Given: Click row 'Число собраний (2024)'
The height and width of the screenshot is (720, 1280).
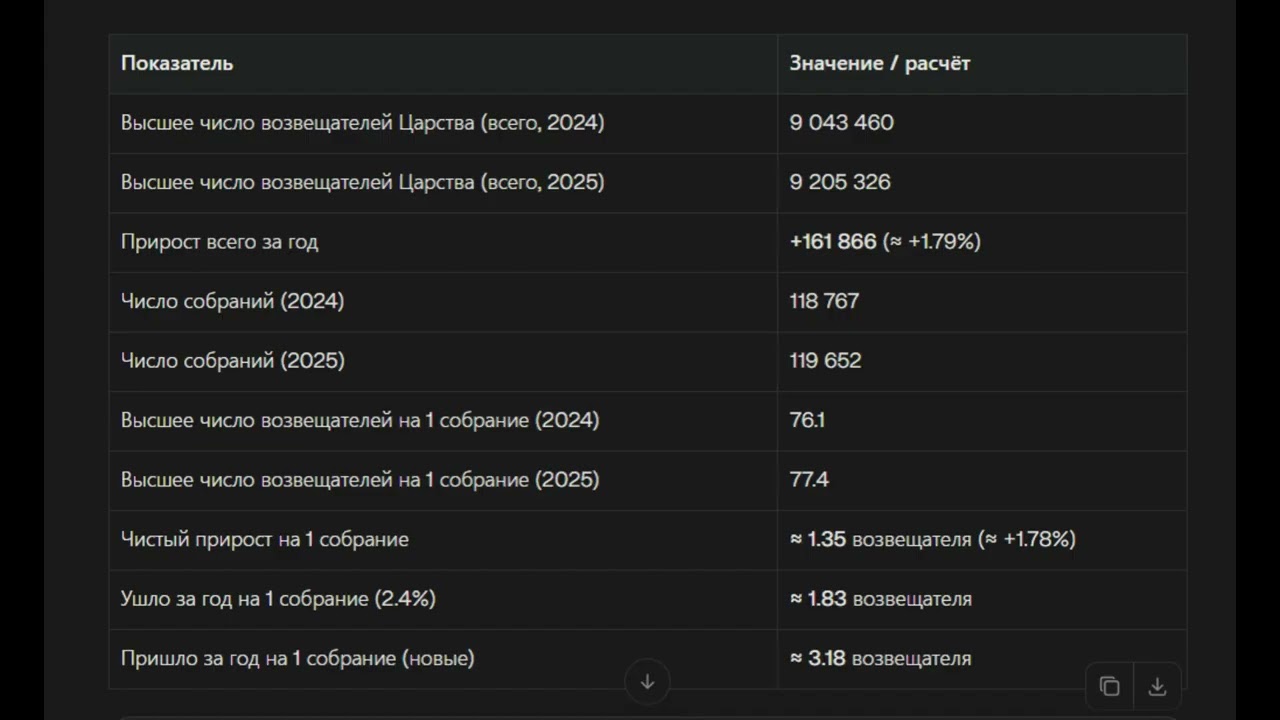Looking at the screenshot, I should point(648,301).
